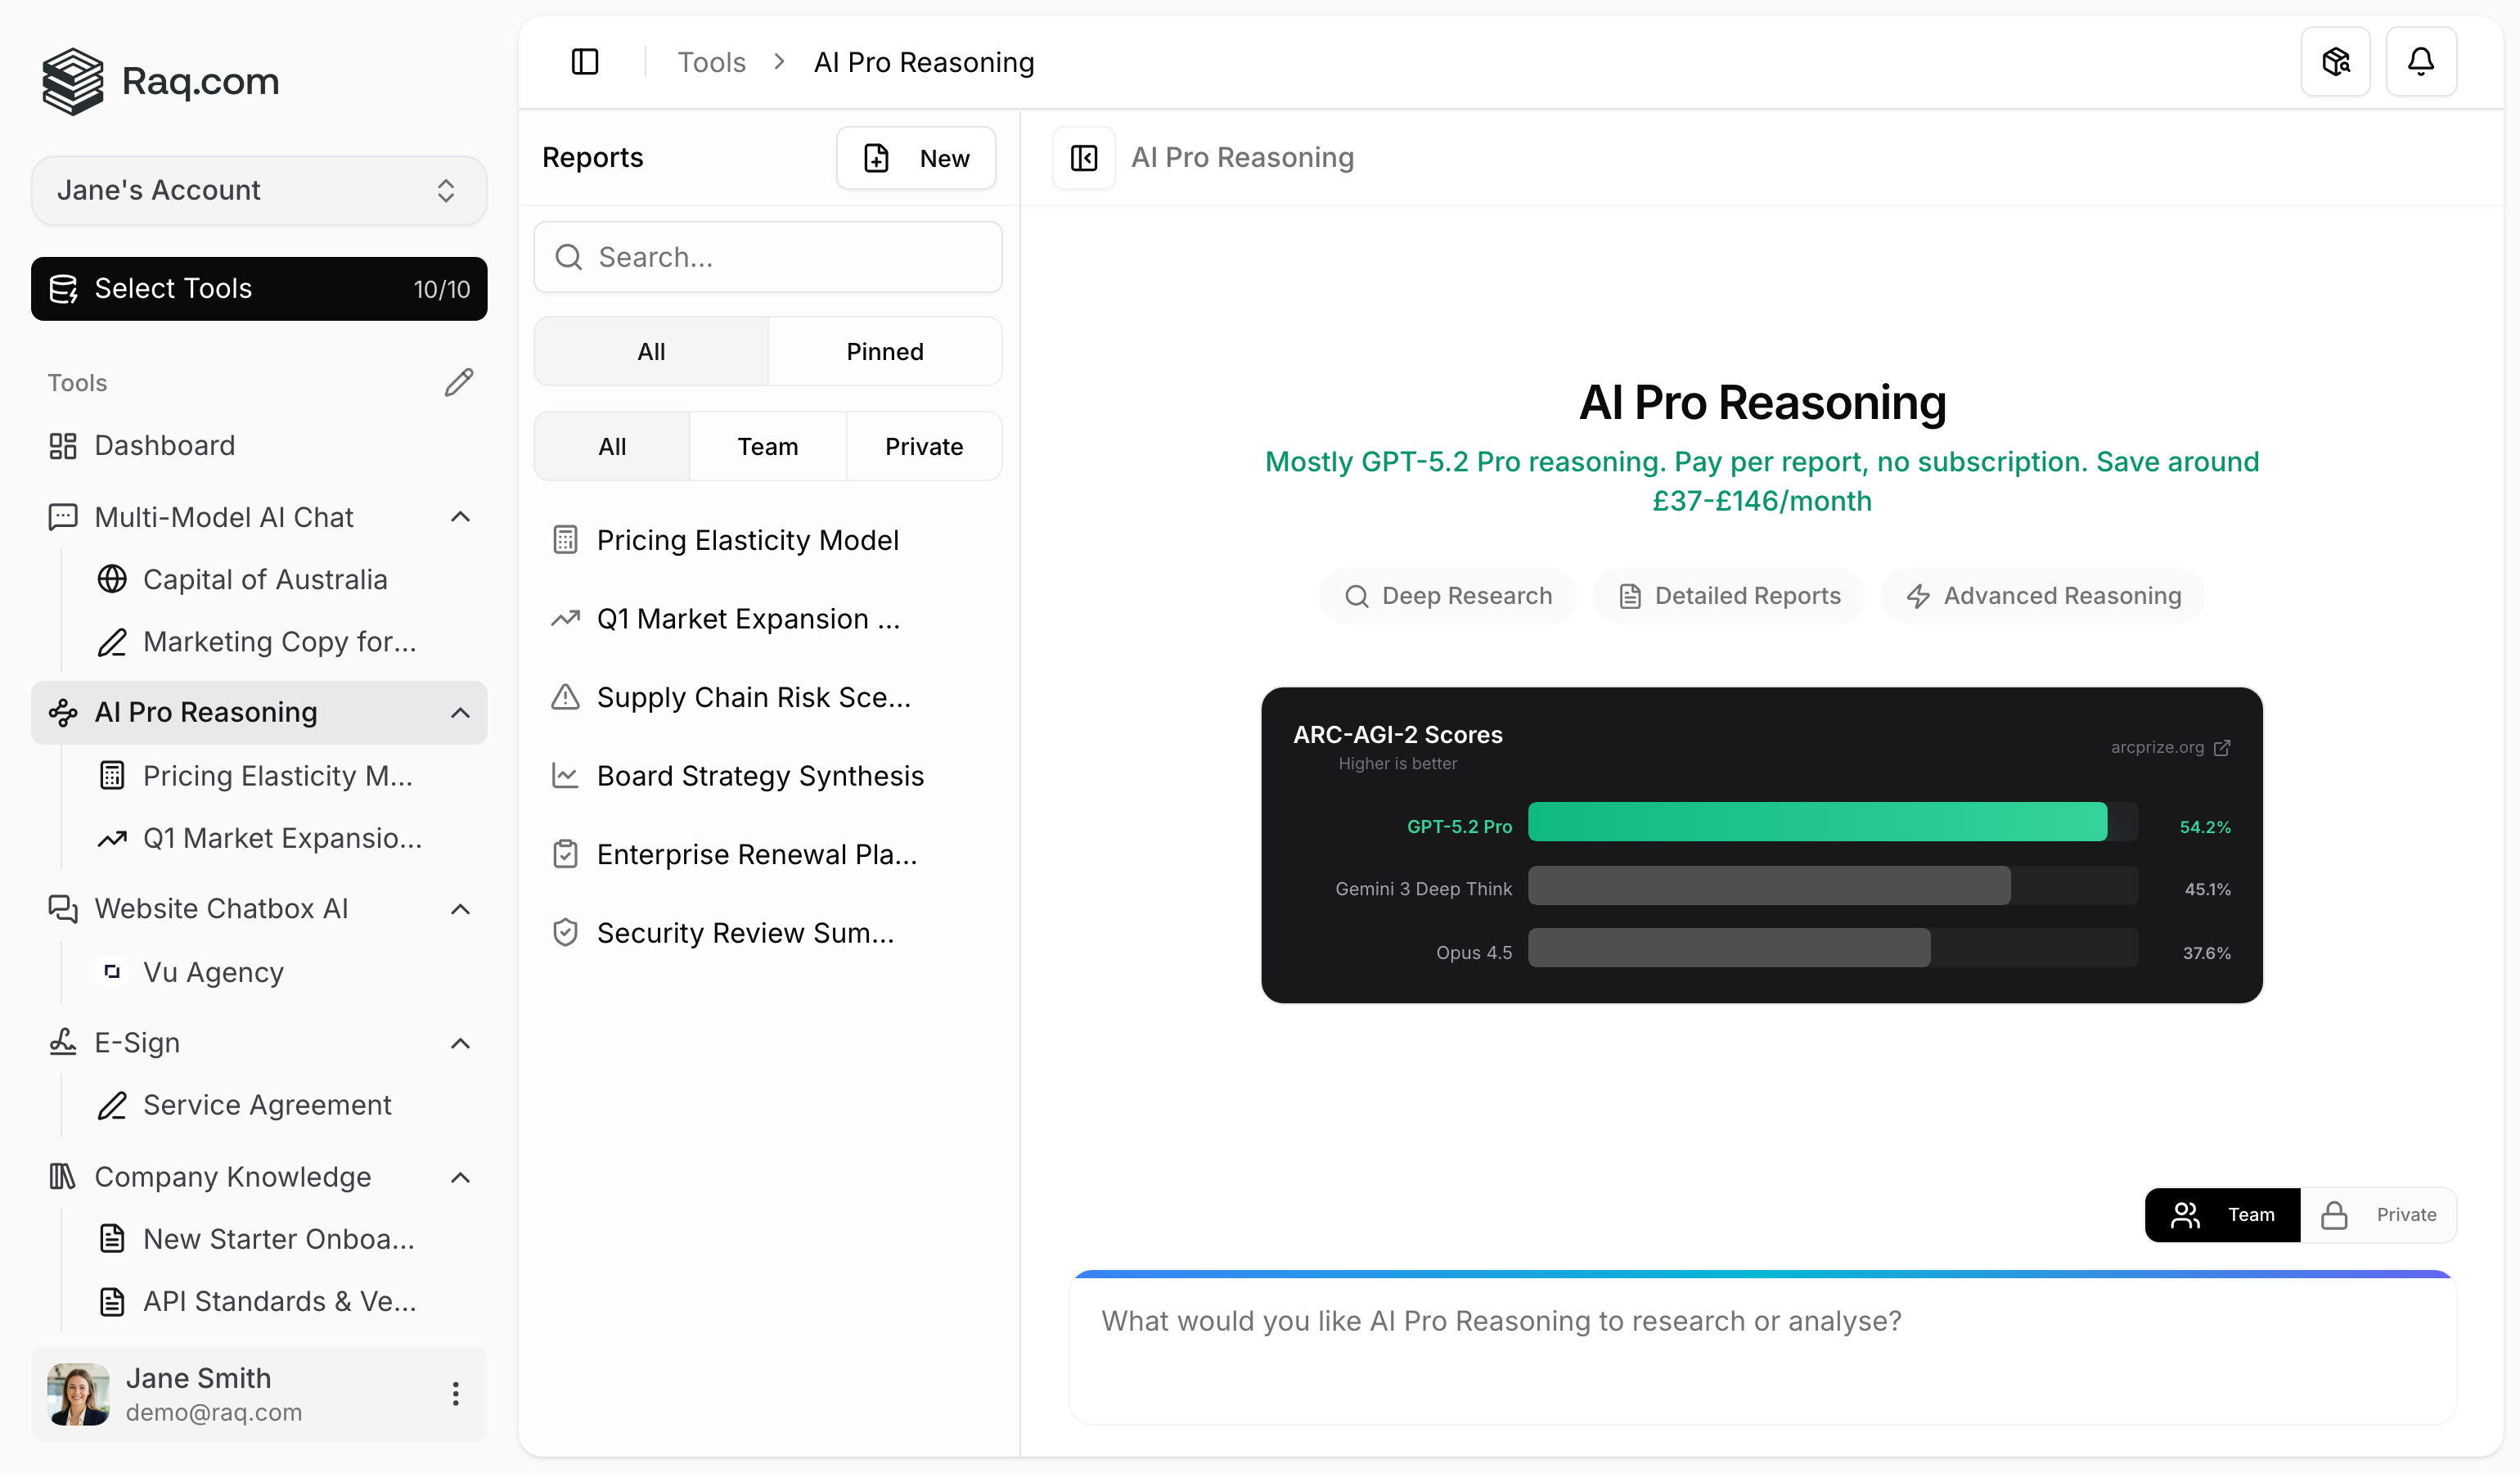Open the arcprize.org external link
Screen dimensions: 2520x1473
(x=2170, y=747)
